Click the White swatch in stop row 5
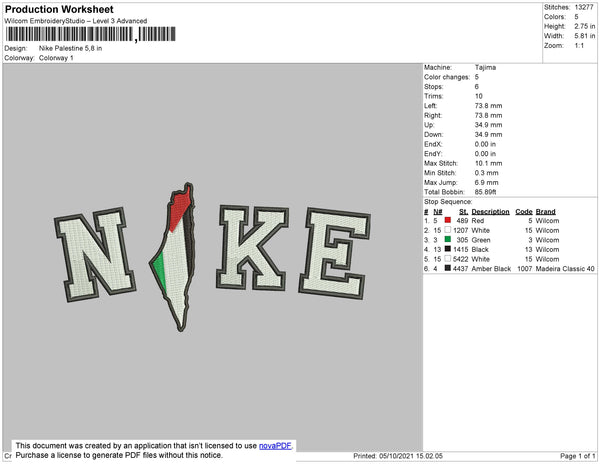 pyautogui.click(x=448, y=259)
